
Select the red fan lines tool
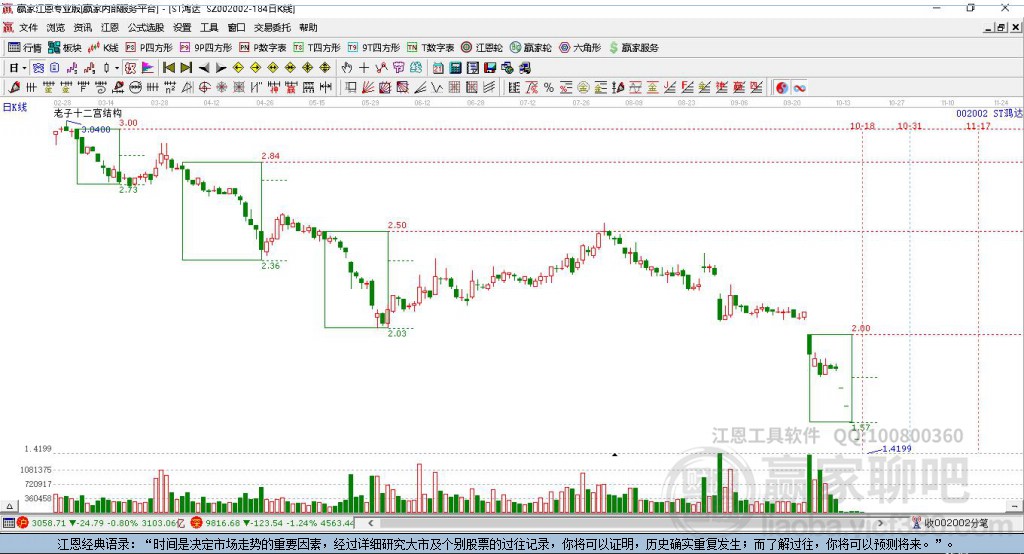(x=368, y=88)
